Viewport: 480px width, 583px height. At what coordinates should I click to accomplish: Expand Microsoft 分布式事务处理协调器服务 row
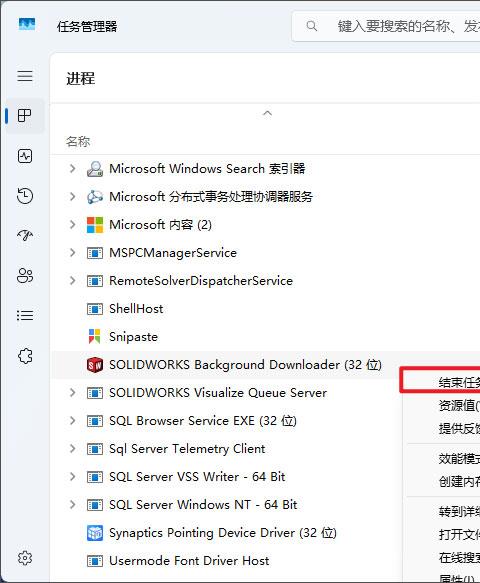[73, 196]
